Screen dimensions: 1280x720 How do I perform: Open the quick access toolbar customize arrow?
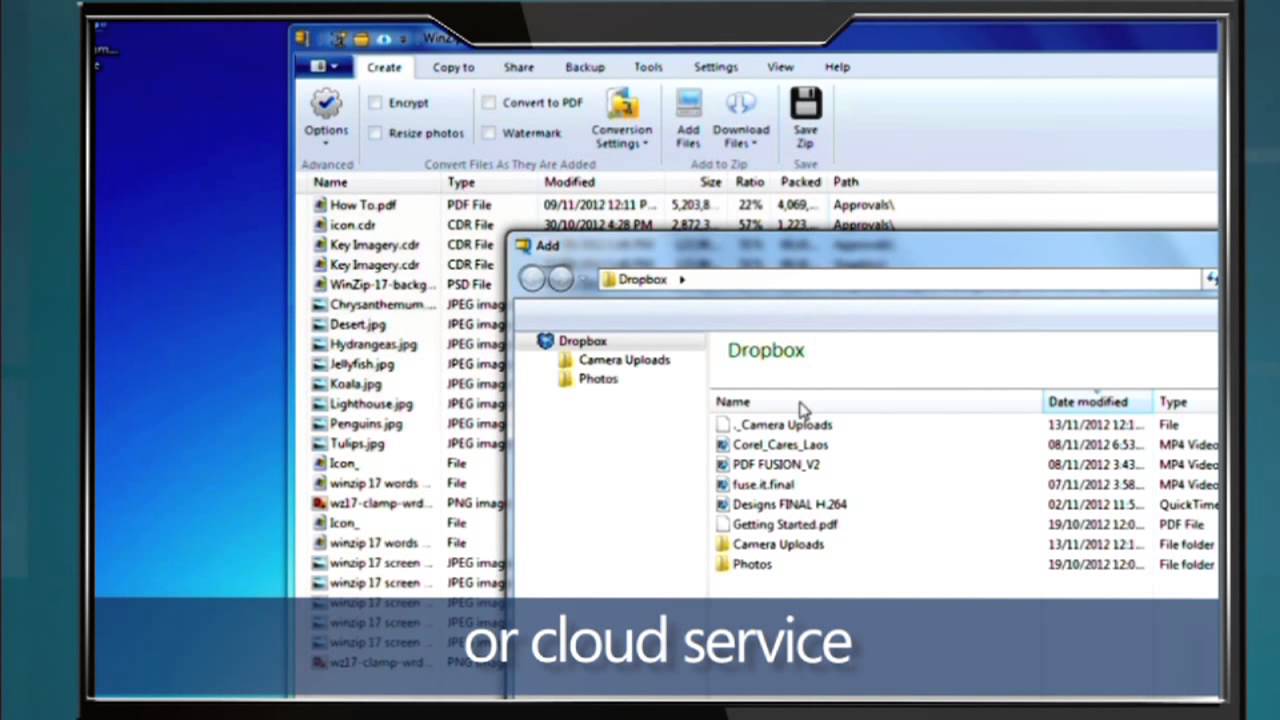[x=404, y=40]
